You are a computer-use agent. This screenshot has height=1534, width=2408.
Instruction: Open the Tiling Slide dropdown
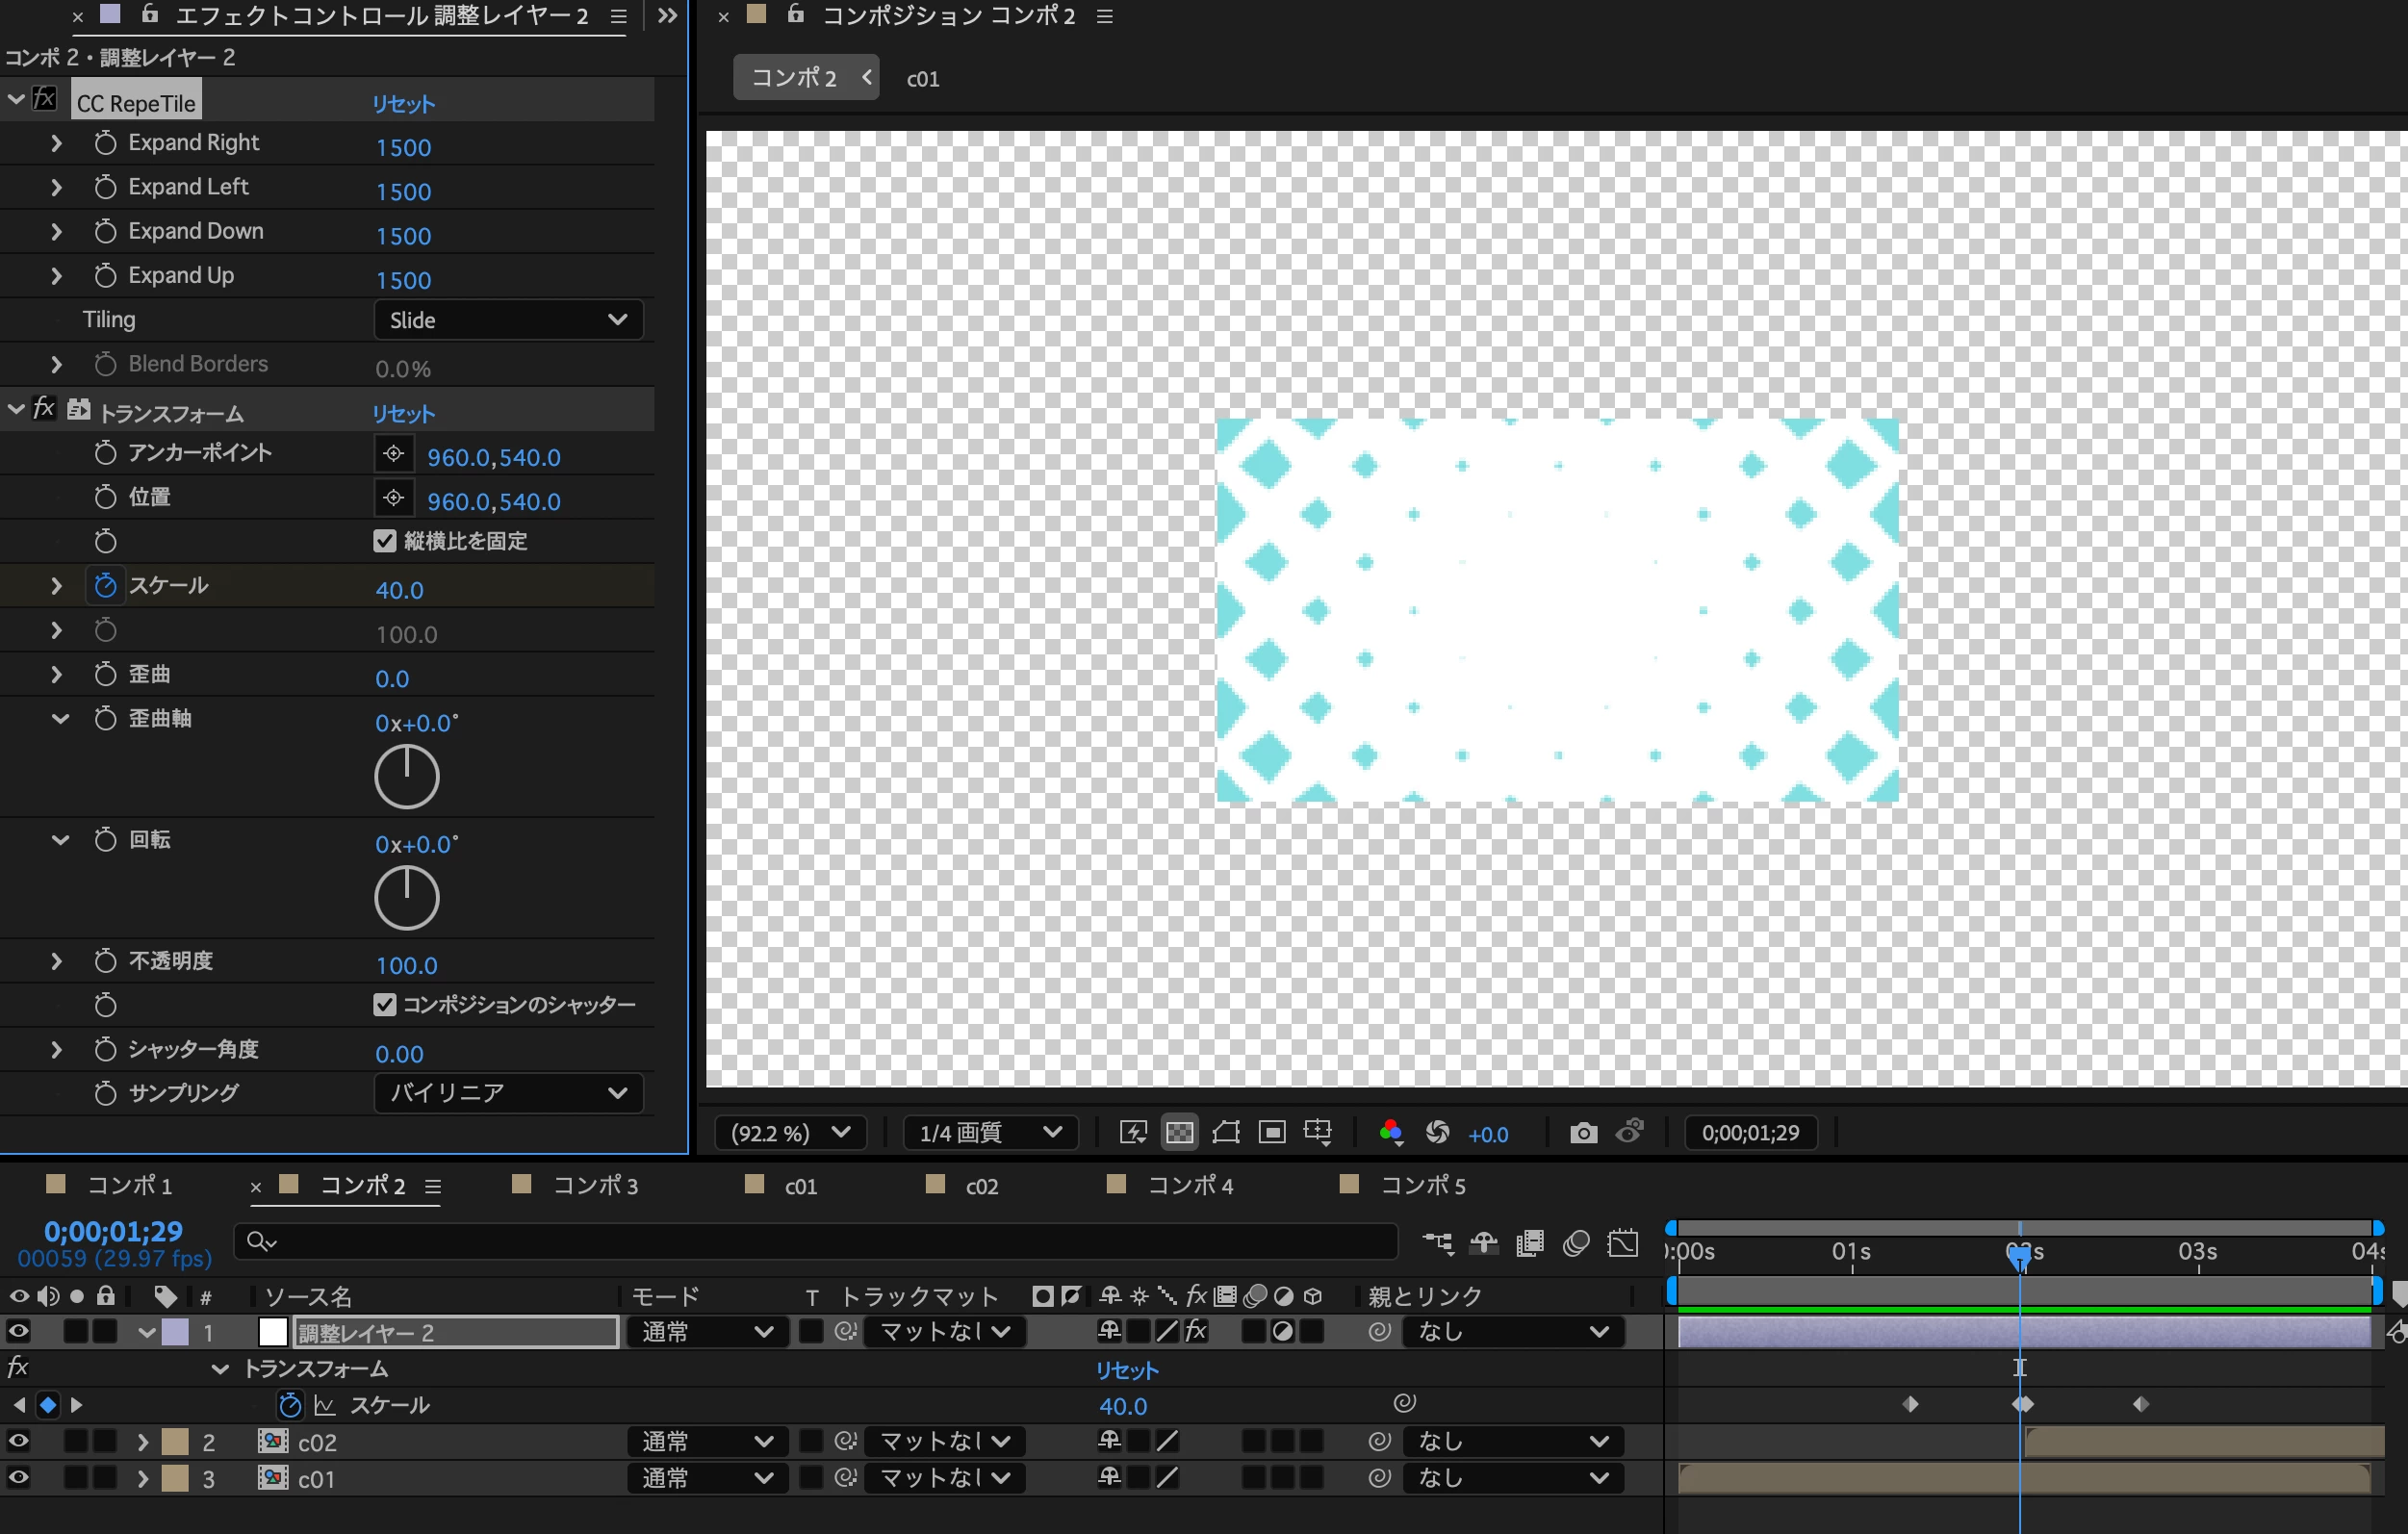[x=508, y=320]
